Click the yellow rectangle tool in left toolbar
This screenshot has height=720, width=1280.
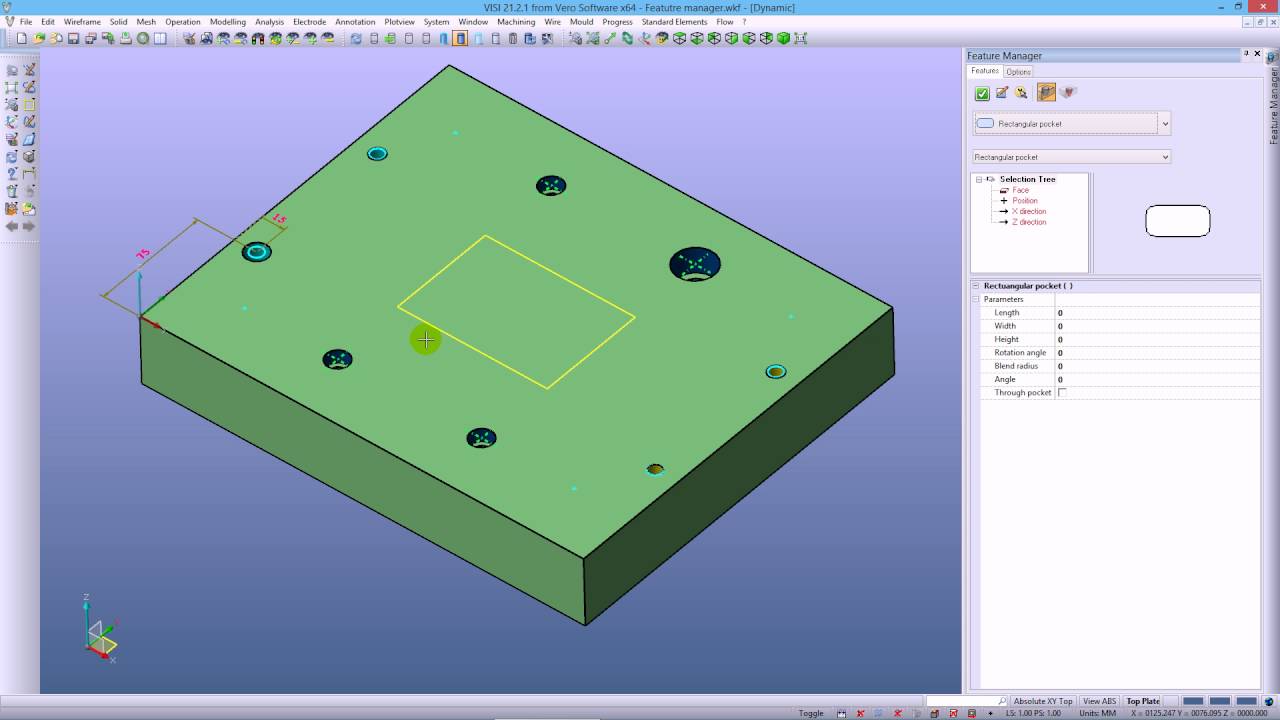tap(29, 104)
